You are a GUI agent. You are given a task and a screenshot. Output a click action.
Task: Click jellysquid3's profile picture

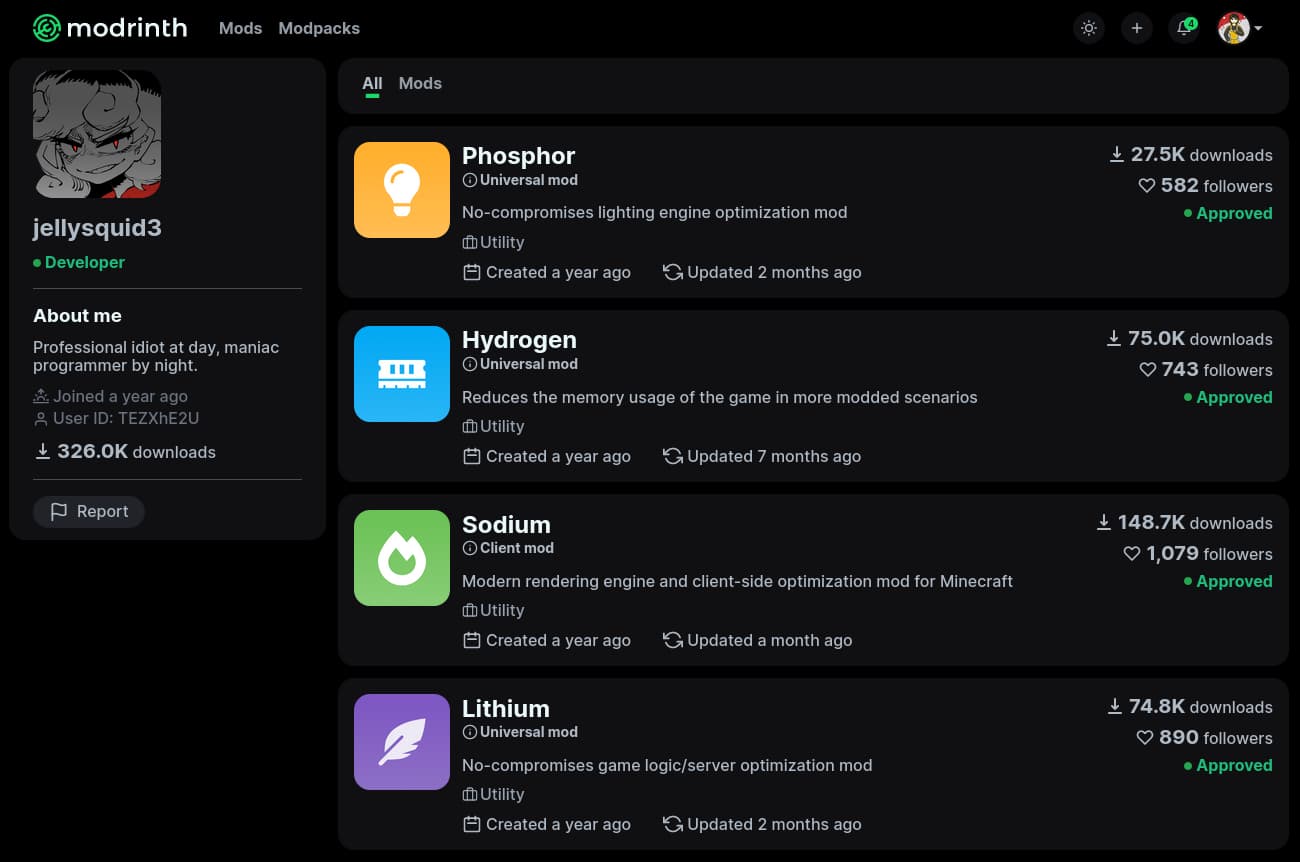[97, 133]
